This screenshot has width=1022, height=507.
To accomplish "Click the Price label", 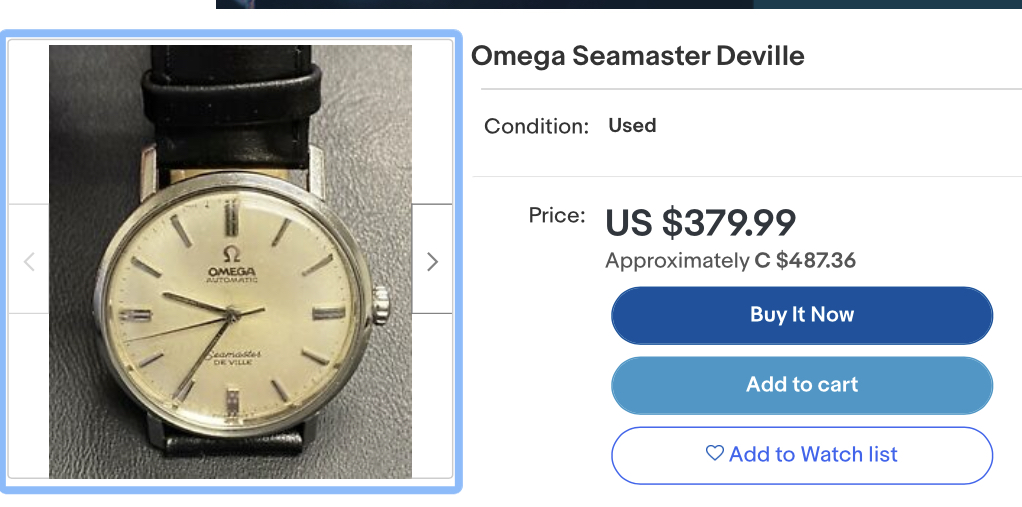I will point(556,215).
